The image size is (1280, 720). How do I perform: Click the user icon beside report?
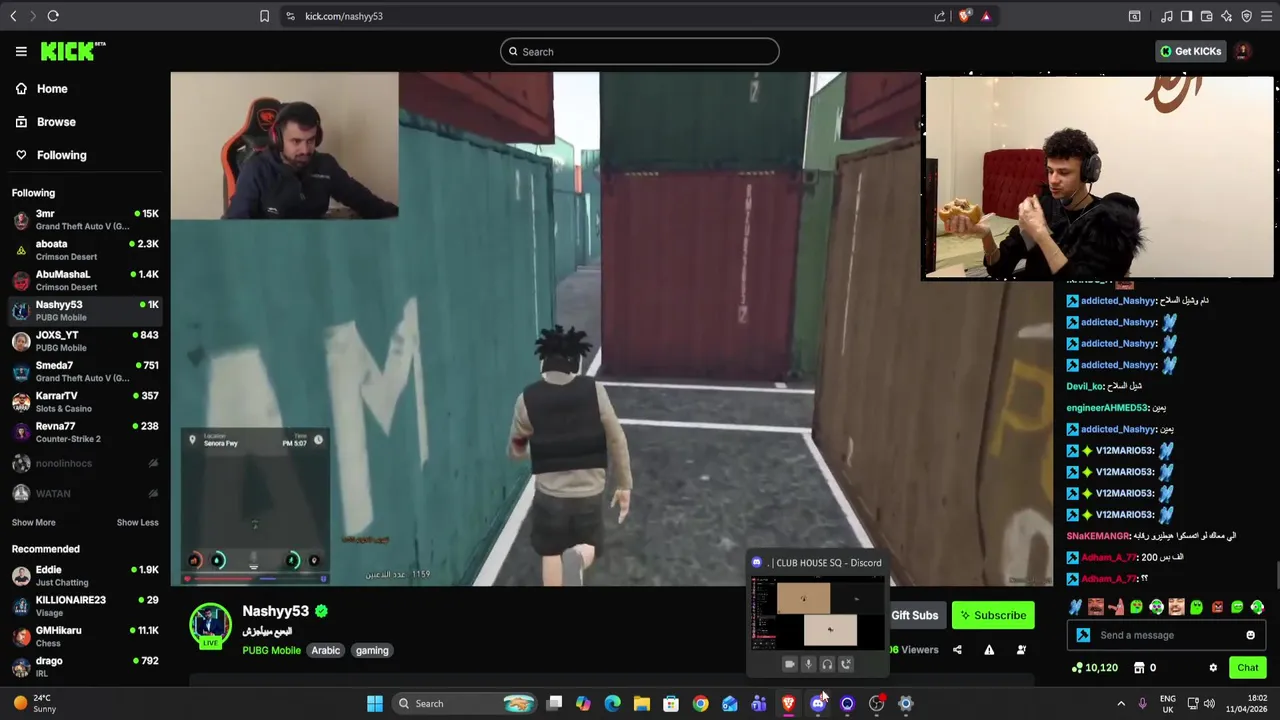1021,650
